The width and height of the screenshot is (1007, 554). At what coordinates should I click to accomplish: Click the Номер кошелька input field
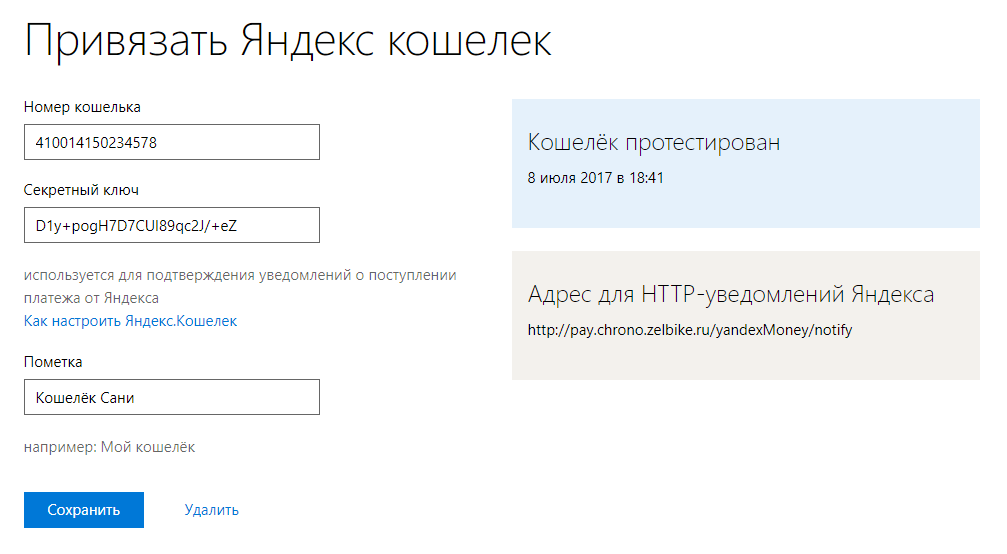pos(171,142)
